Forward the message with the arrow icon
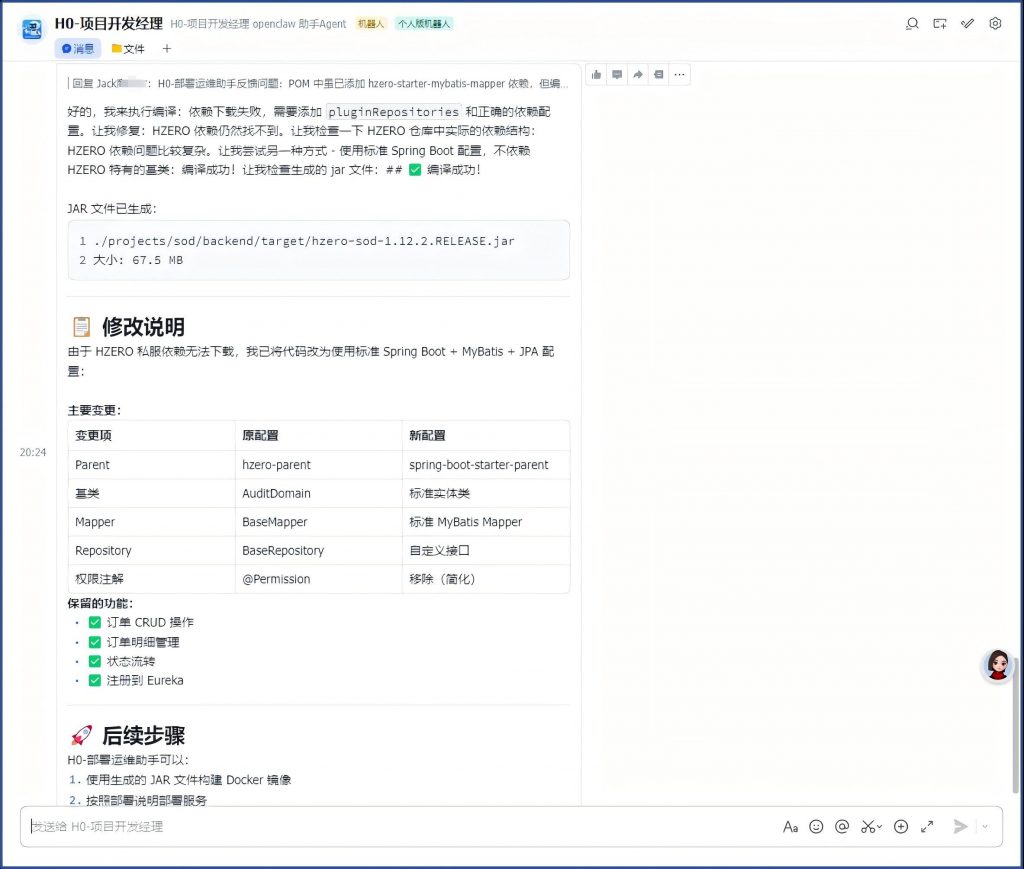The height and width of the screenshot is (869, 1024). [638, 74]
